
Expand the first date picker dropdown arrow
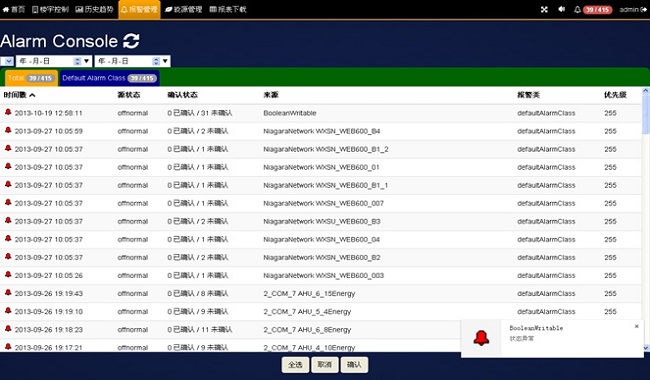[86, 61]
